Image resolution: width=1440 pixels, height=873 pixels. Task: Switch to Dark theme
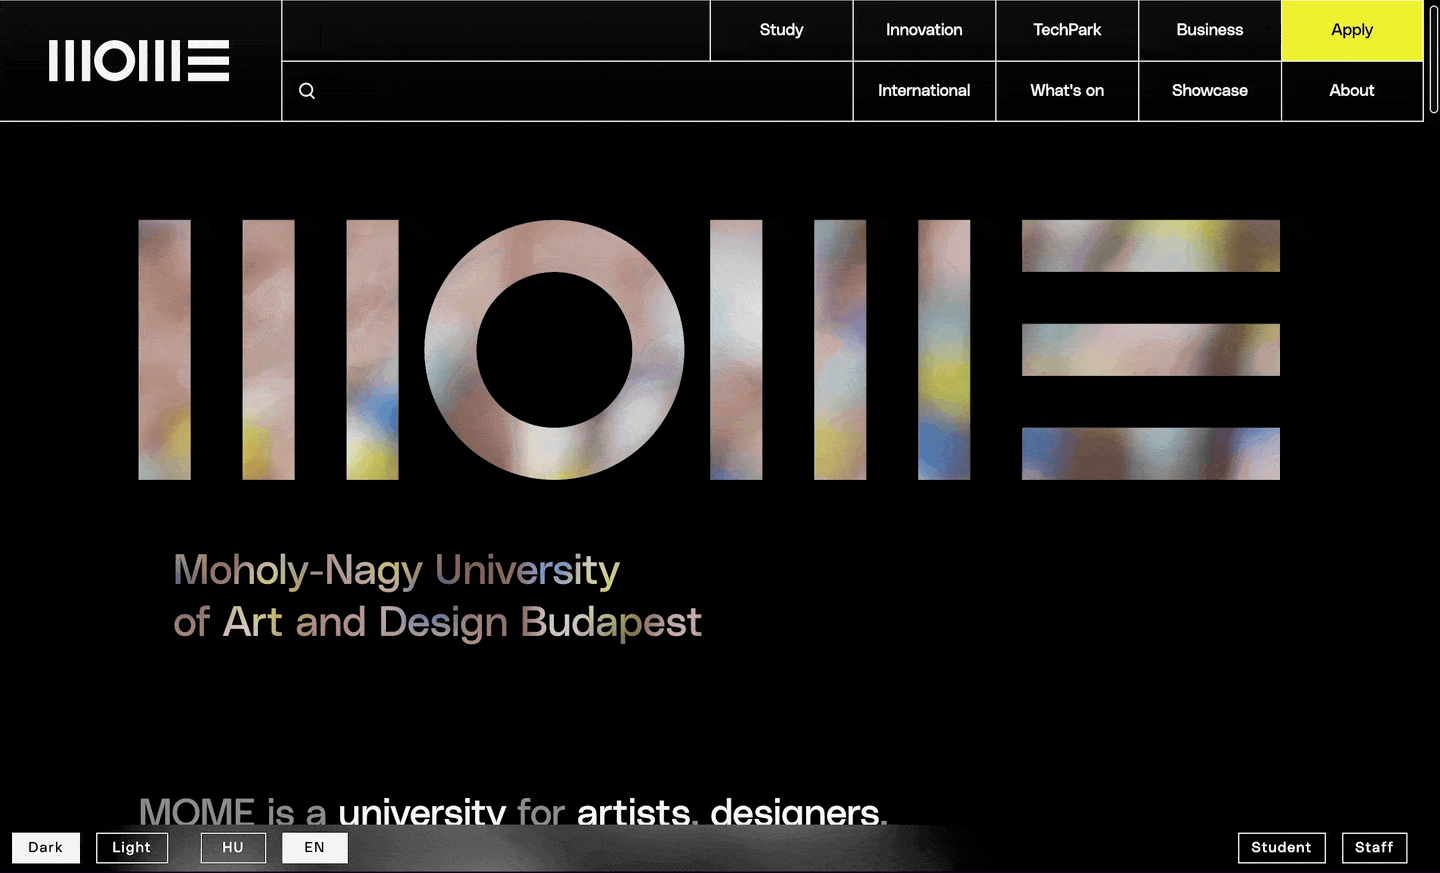[x=46, y=848]
